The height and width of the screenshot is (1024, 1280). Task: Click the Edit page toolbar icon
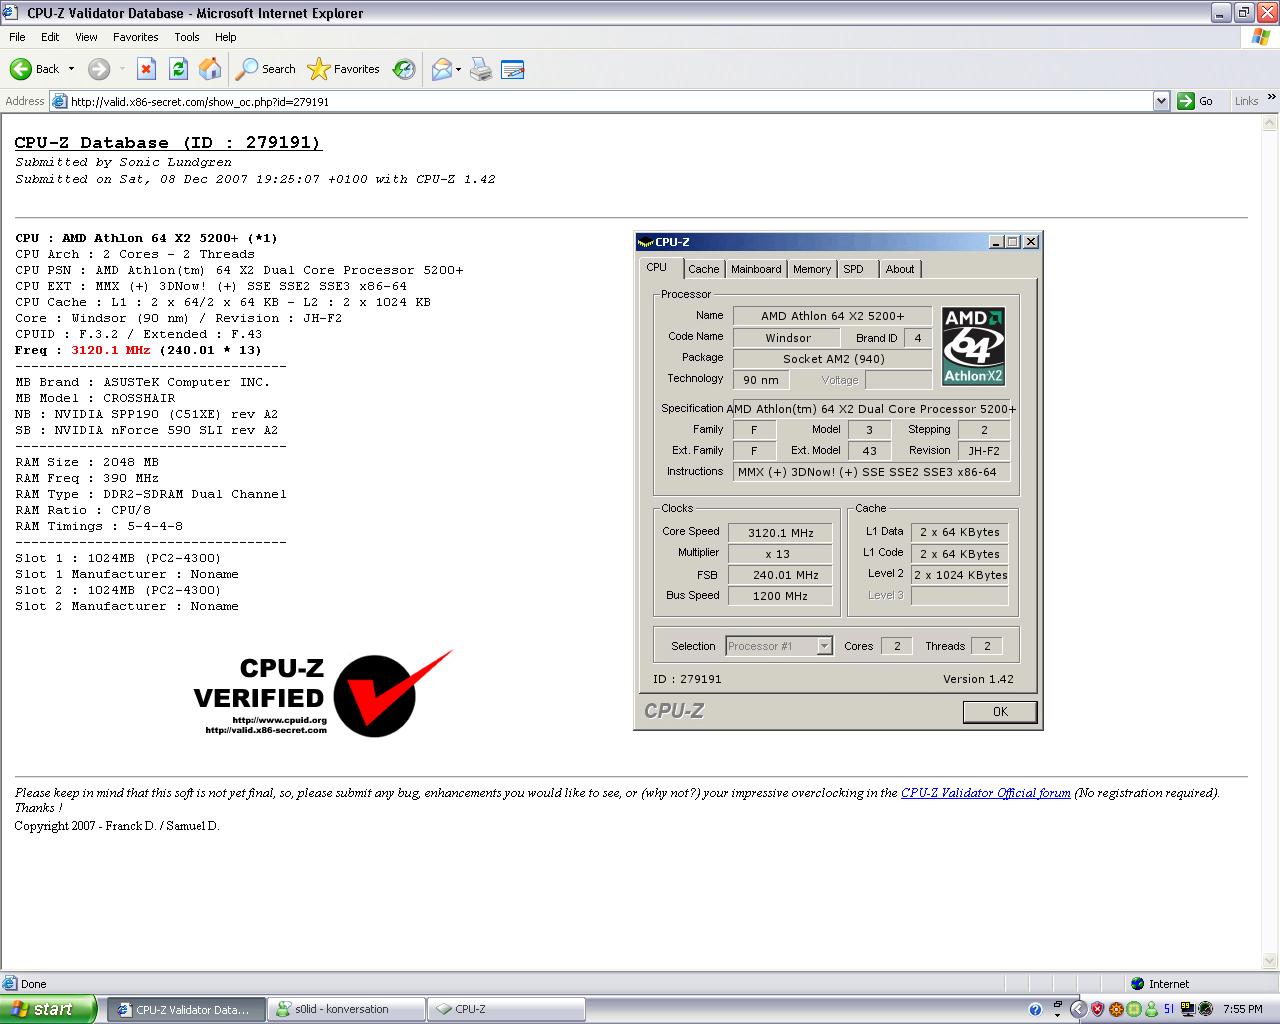(x=512, y=69)
